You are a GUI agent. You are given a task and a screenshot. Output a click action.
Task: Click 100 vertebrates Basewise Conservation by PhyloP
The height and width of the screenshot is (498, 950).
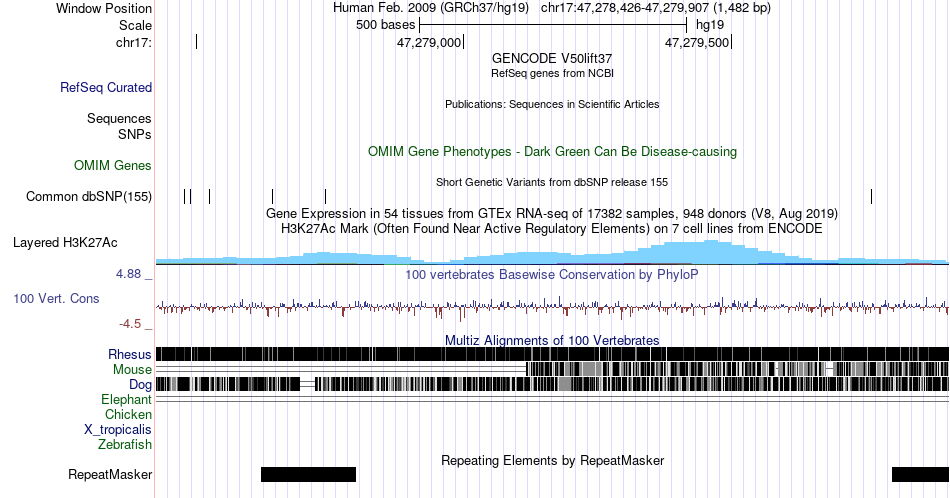tap(552, 274)
